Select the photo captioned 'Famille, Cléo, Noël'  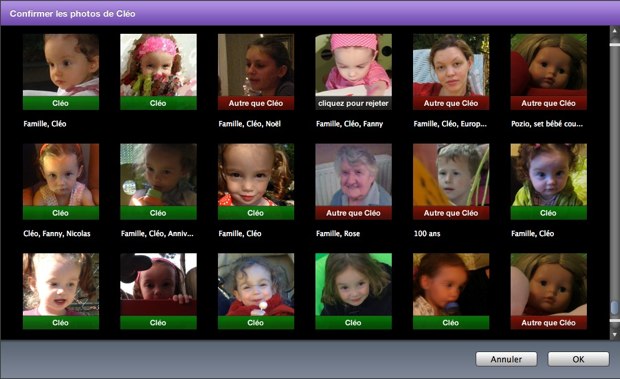256,65
